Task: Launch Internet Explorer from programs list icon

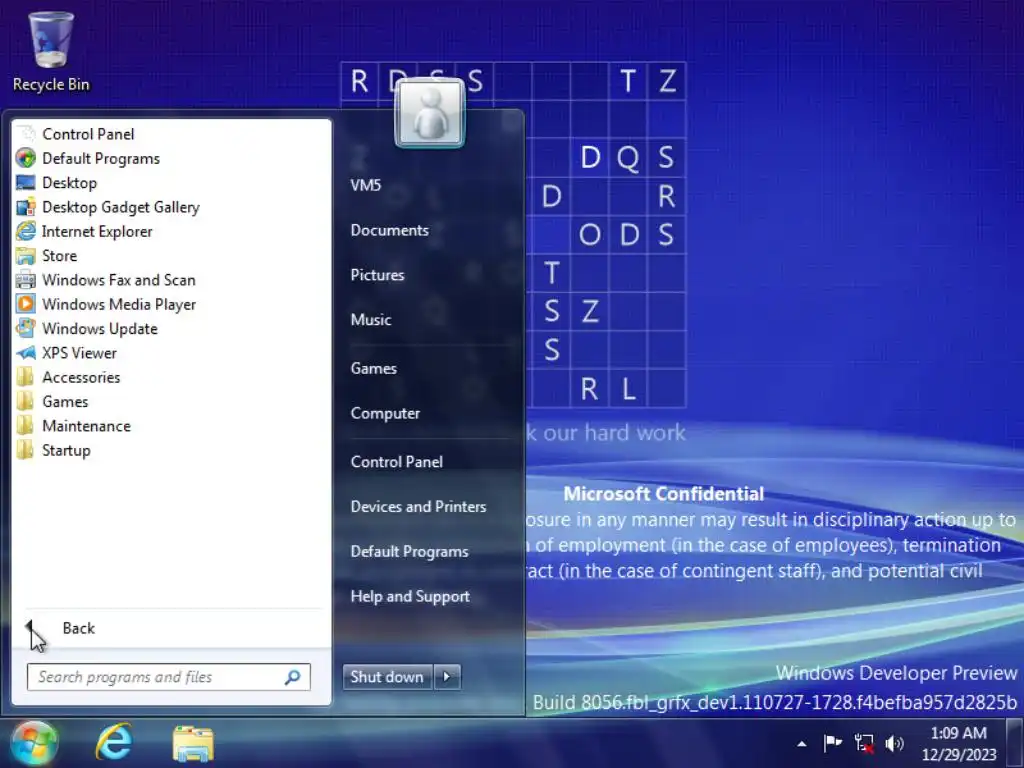Action: pos(25,231)
